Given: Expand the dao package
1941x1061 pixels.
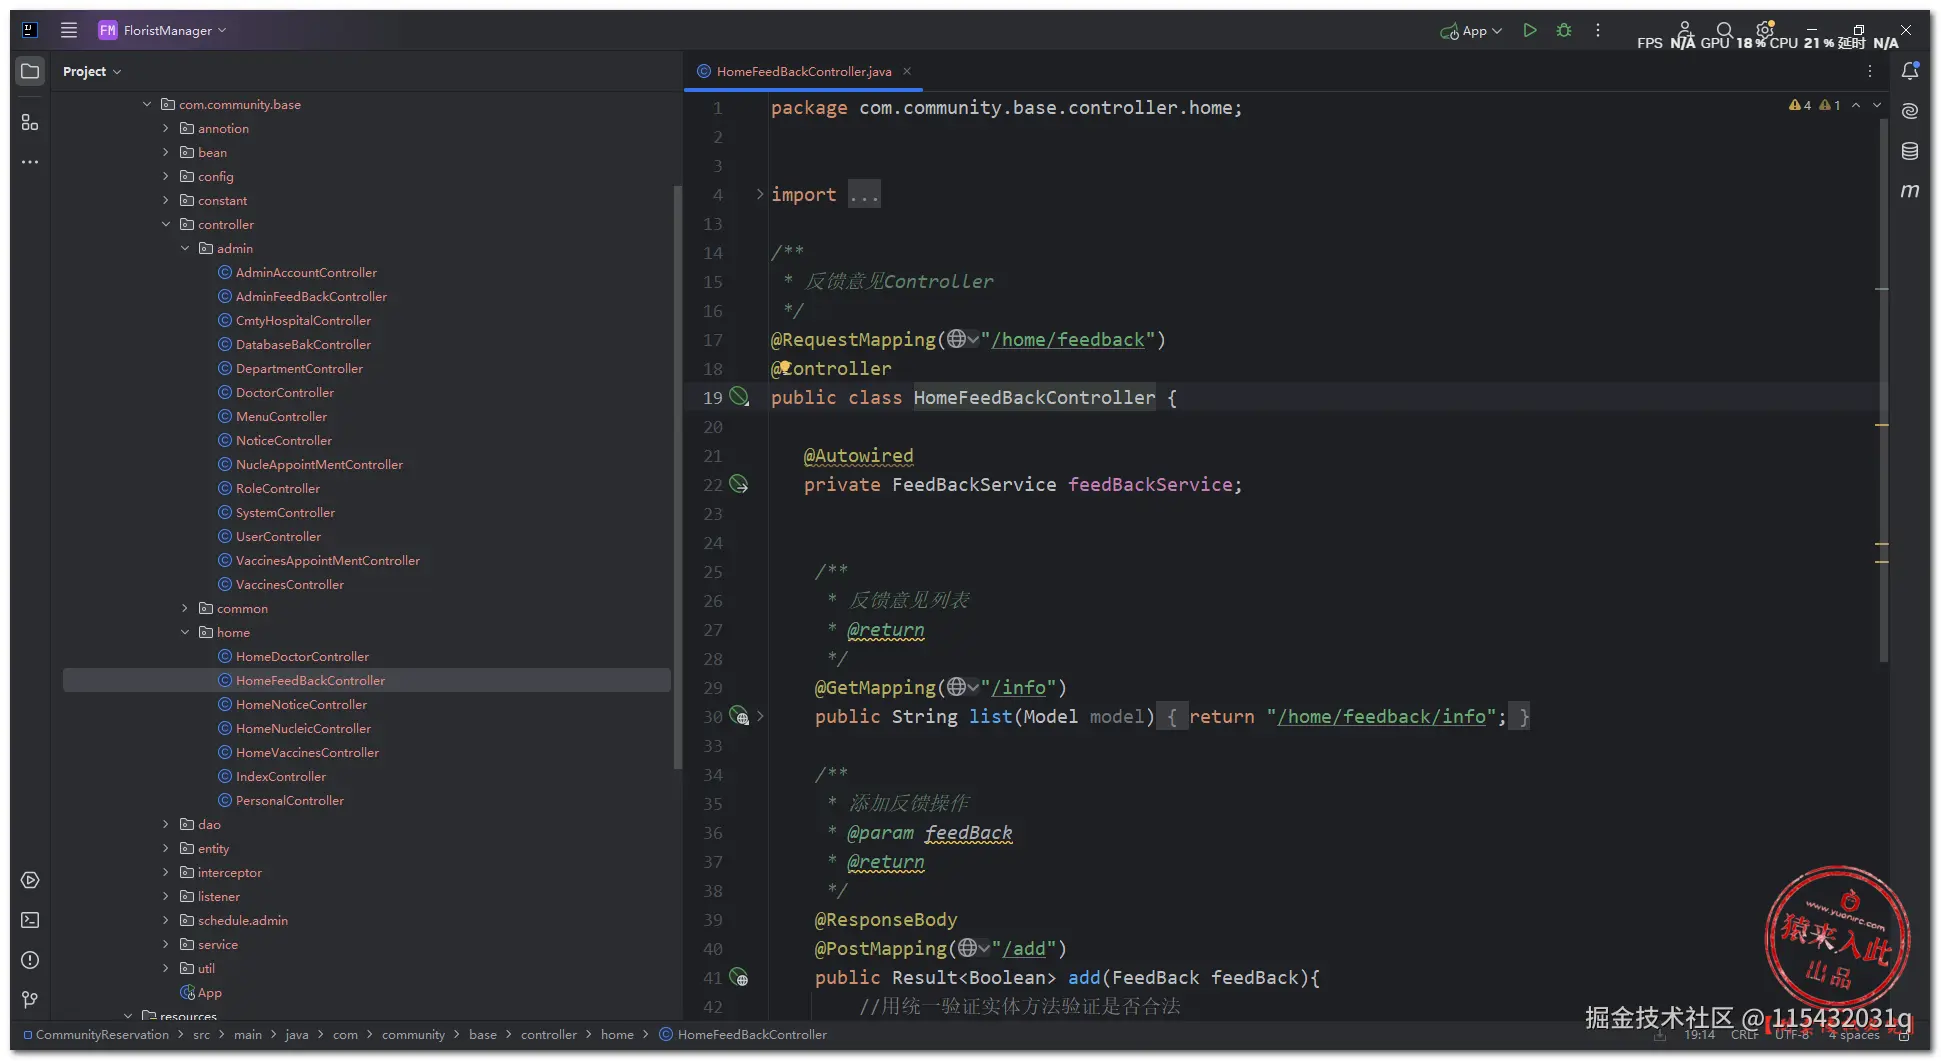Looking at the screenshot, I should tap(166, 824).
